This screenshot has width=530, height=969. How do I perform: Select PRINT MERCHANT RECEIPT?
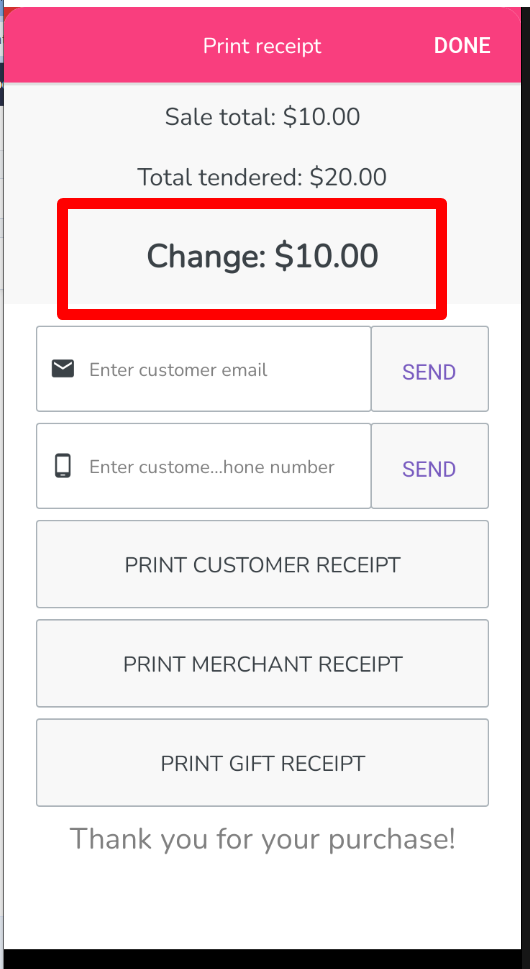coord(263,663)
